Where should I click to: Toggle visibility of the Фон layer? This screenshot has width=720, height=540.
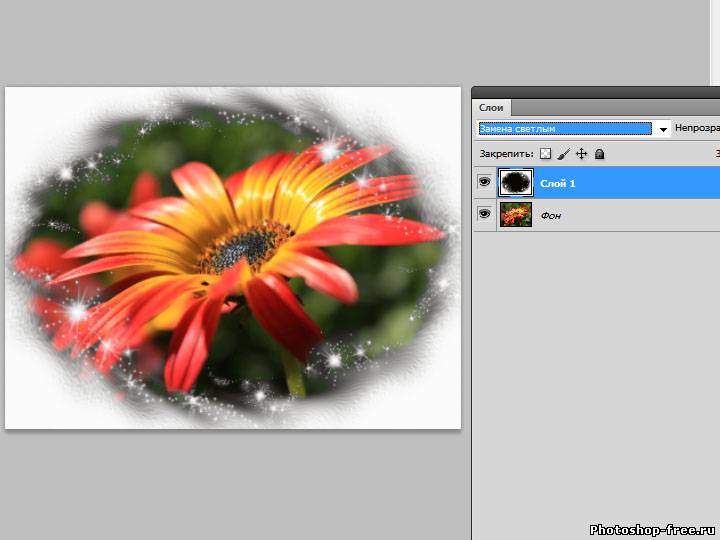tap(485, 215)
